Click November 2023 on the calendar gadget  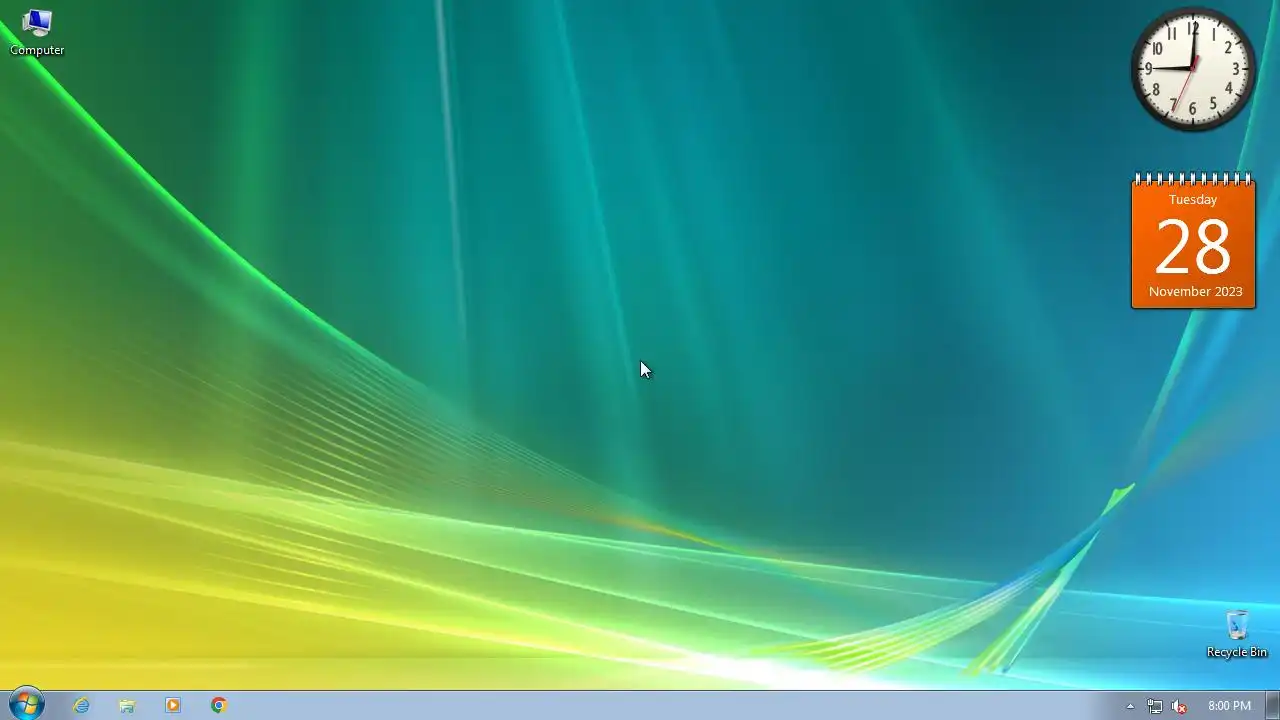tap(1195, 292)
